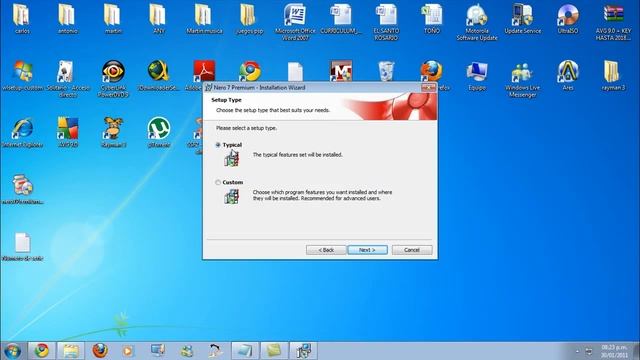Select the Custom setup type radio button

(218, 182)
